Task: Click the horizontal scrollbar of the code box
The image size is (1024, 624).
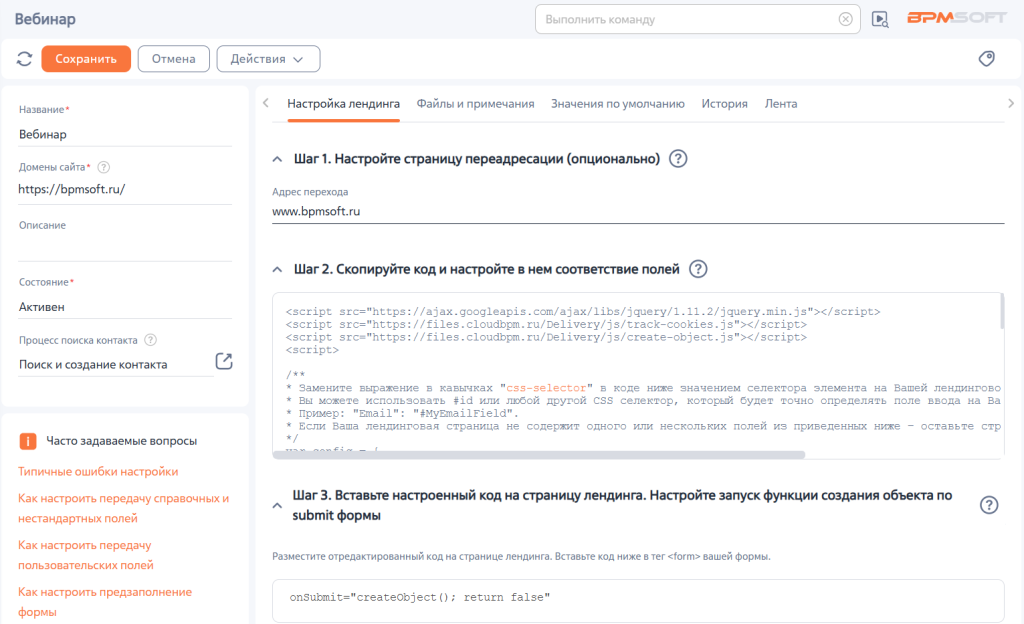Action: [x=539, y=455]
